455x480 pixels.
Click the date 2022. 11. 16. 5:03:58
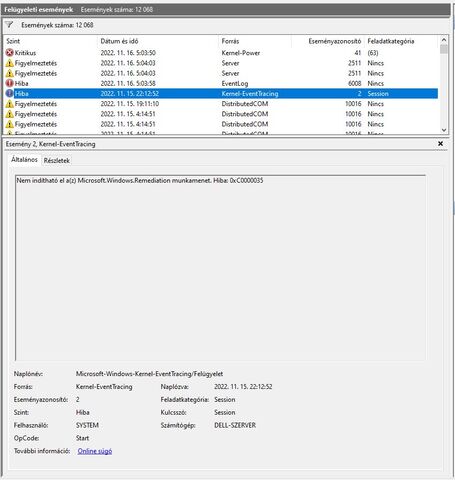coord(128,83)
